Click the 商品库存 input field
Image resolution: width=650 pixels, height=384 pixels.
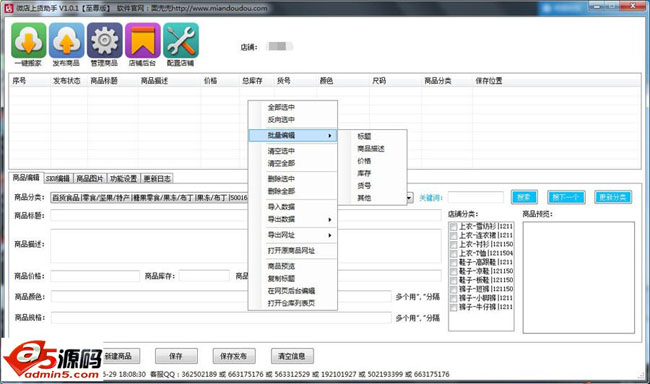(204, 276)
